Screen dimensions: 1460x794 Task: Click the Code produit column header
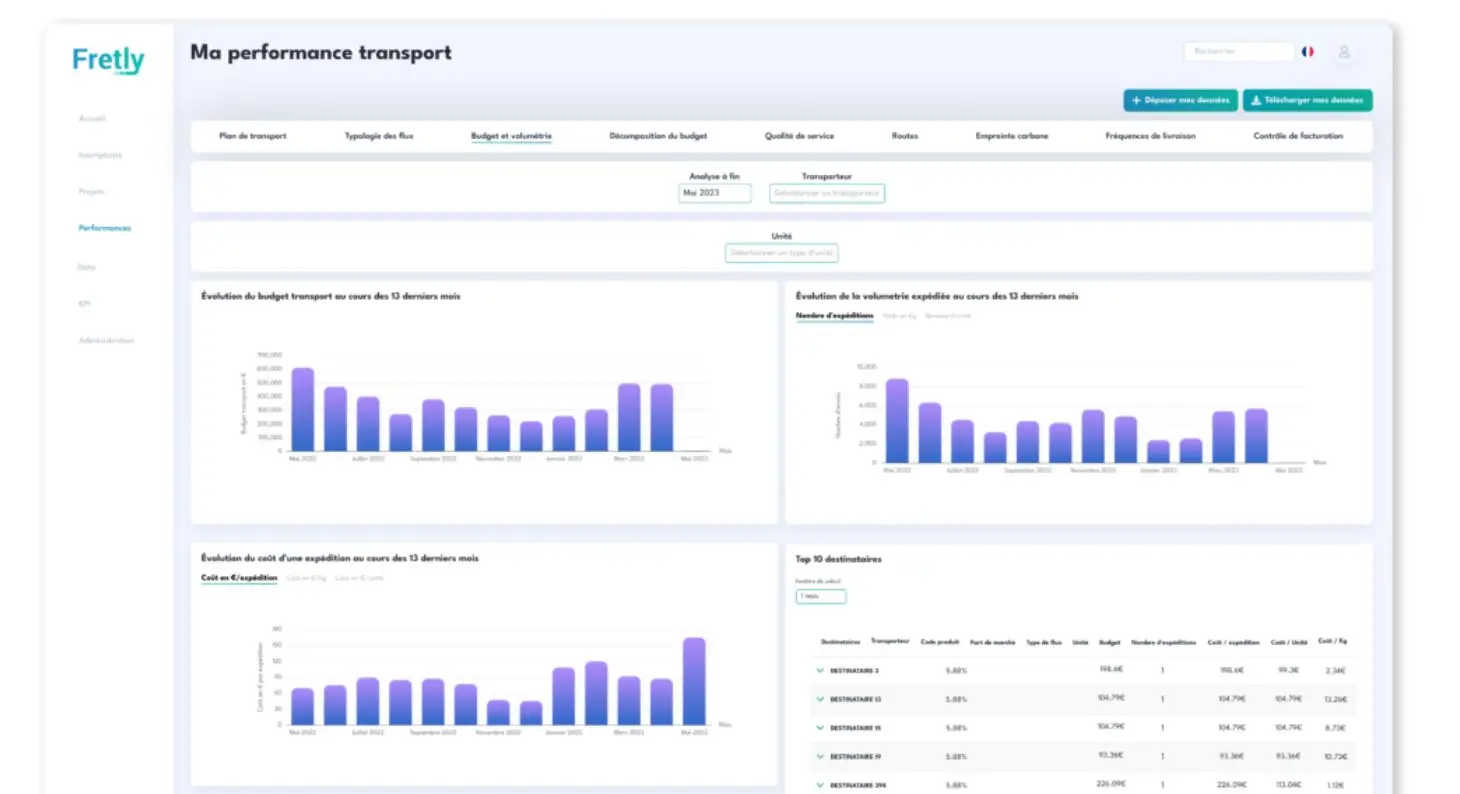click(940, 642)
